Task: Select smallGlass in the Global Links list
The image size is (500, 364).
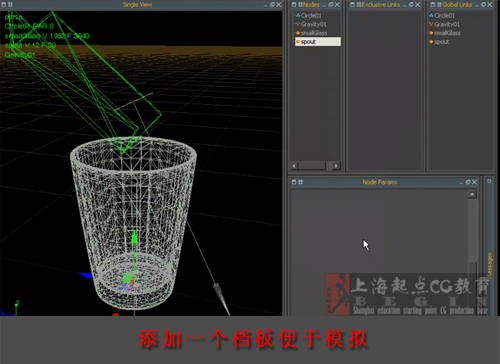Action: tap(447, 33)
